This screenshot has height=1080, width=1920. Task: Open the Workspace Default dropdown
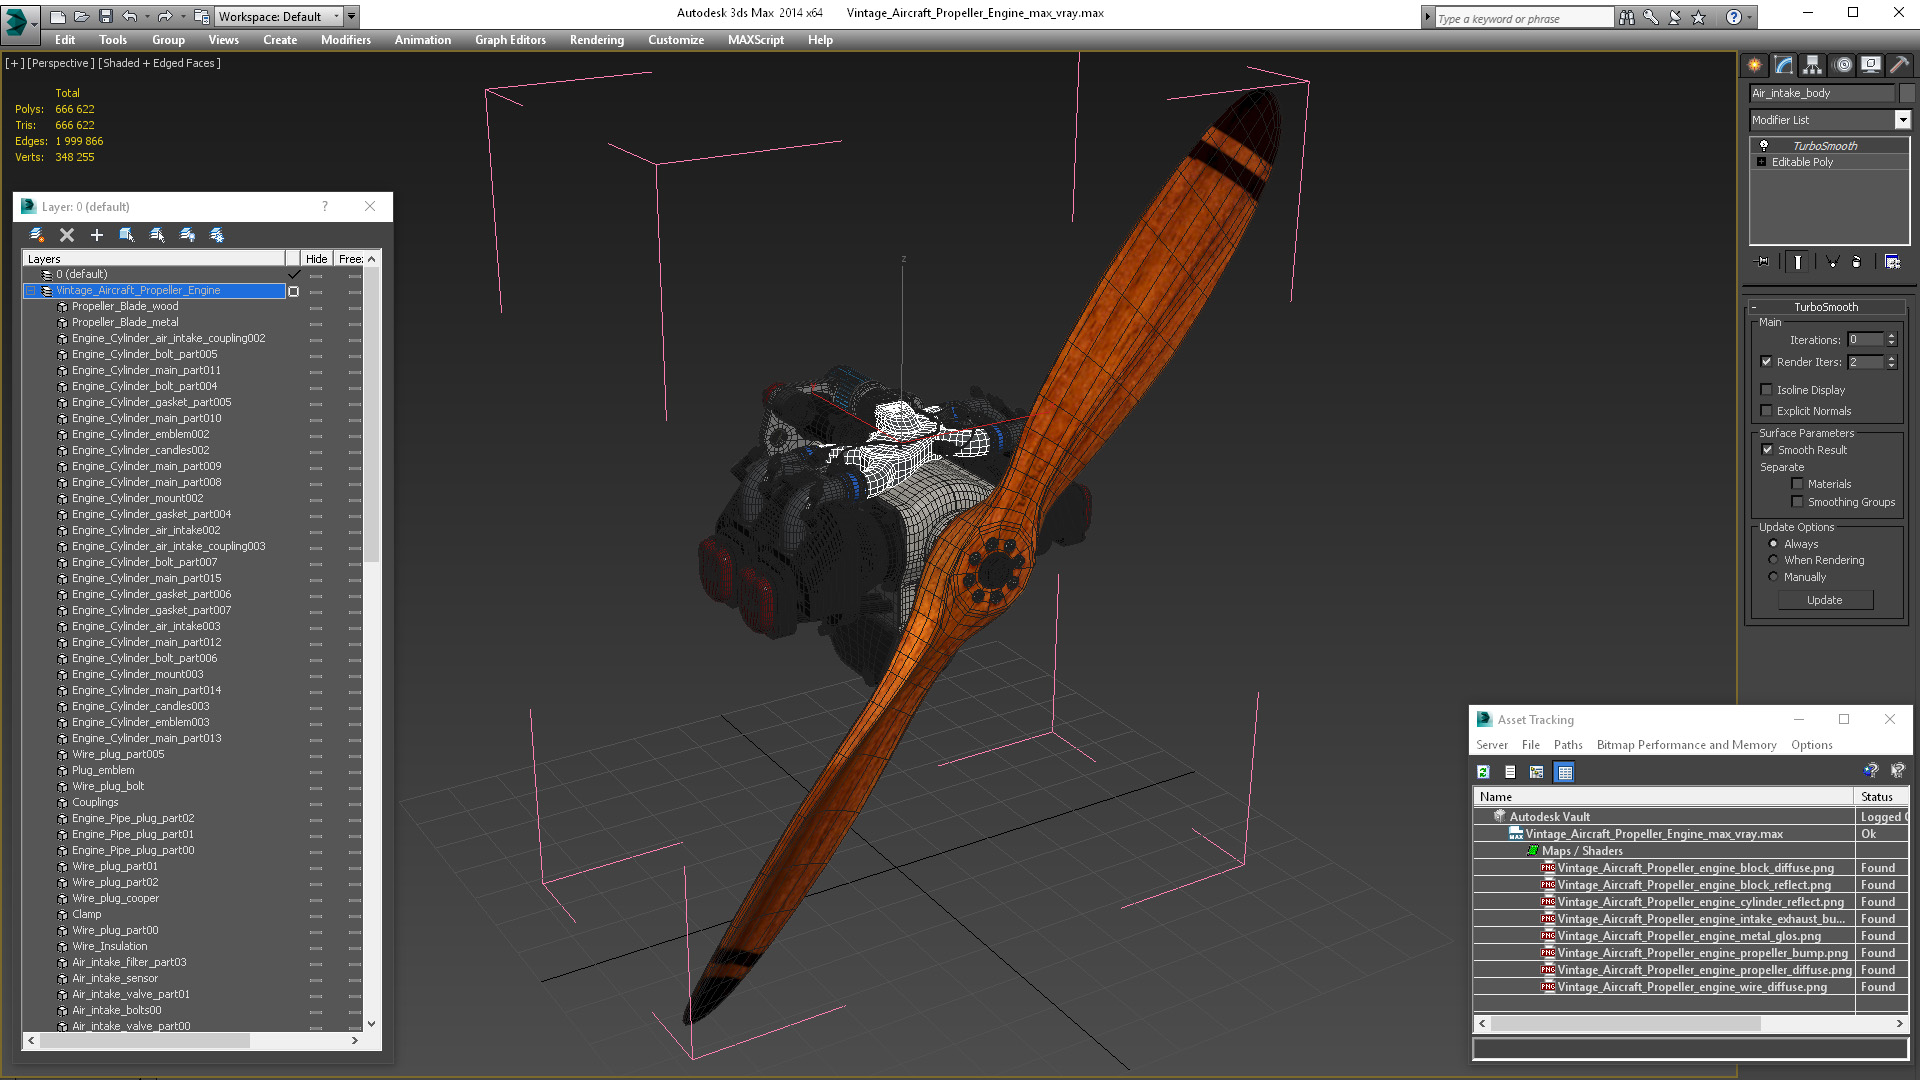(x=337, y=16)
